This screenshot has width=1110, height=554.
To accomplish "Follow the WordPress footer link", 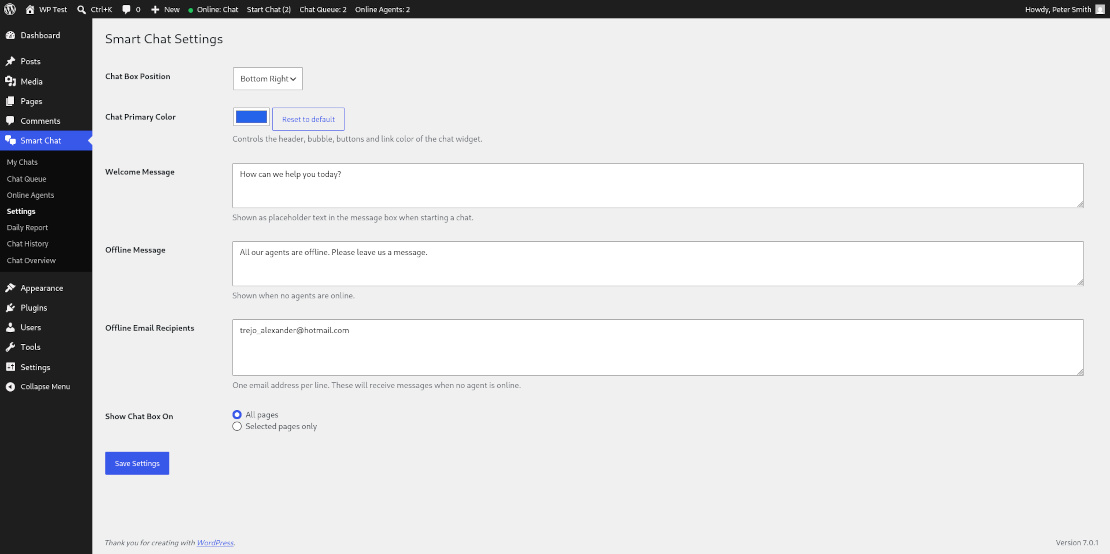I will coord(215,543).
